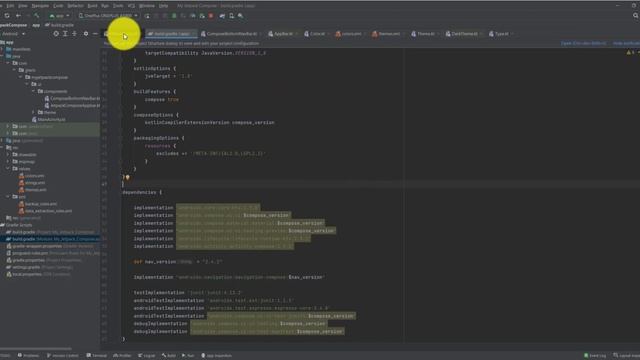Expand the mipmap folder in project tree
Viewport: 640px width, 360px height.
coord(8,162)
